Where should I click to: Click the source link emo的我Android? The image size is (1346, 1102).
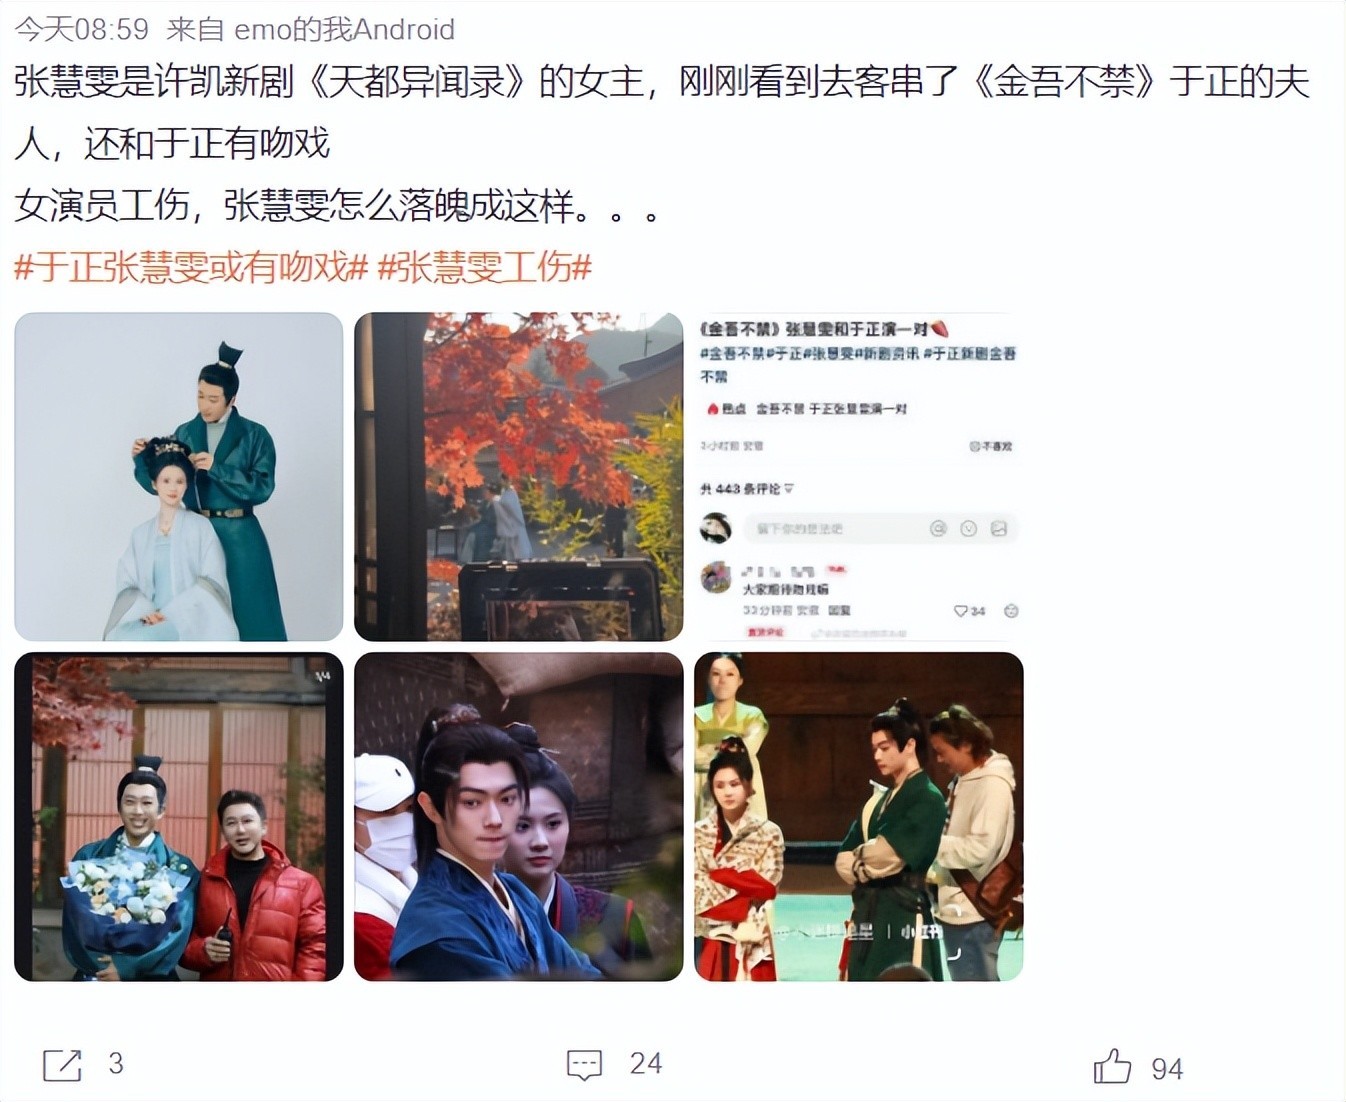(x=344, y=29)
